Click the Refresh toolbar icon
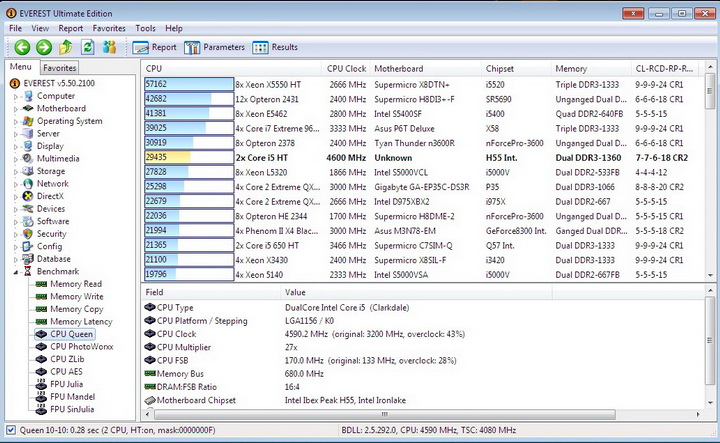Image resolution: width=720 pixels, height=443 pixels. (x=88, y=47)
